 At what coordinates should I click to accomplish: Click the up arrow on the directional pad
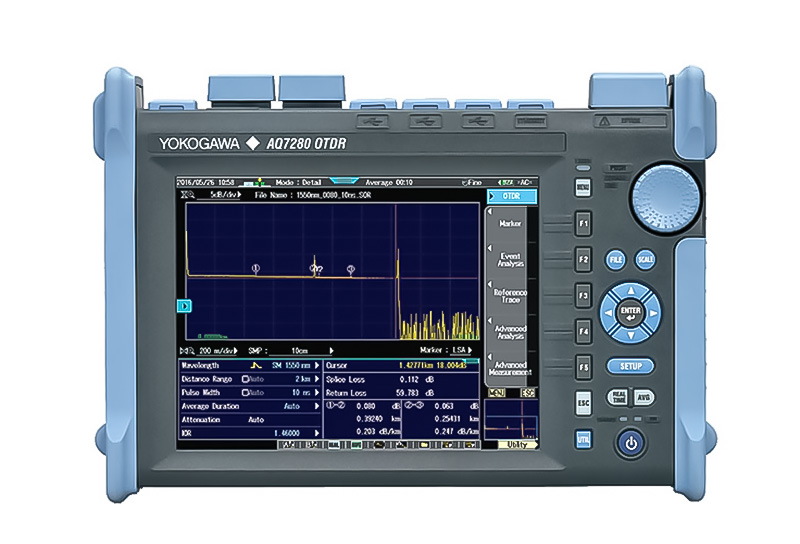point(631,290)
